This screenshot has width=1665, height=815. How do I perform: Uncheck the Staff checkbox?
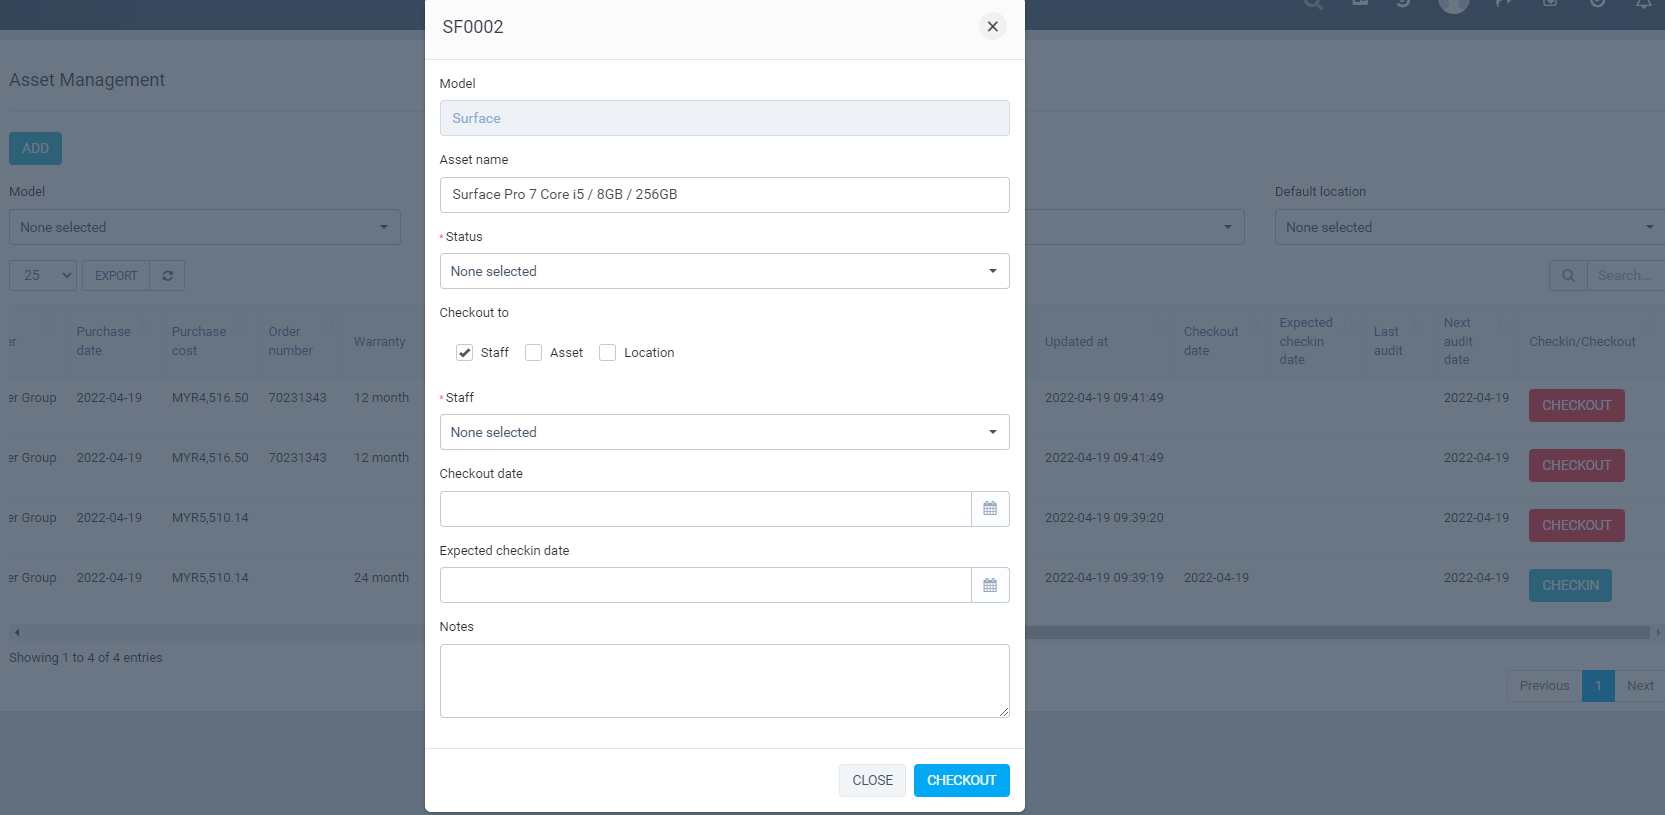pos(465,353)
